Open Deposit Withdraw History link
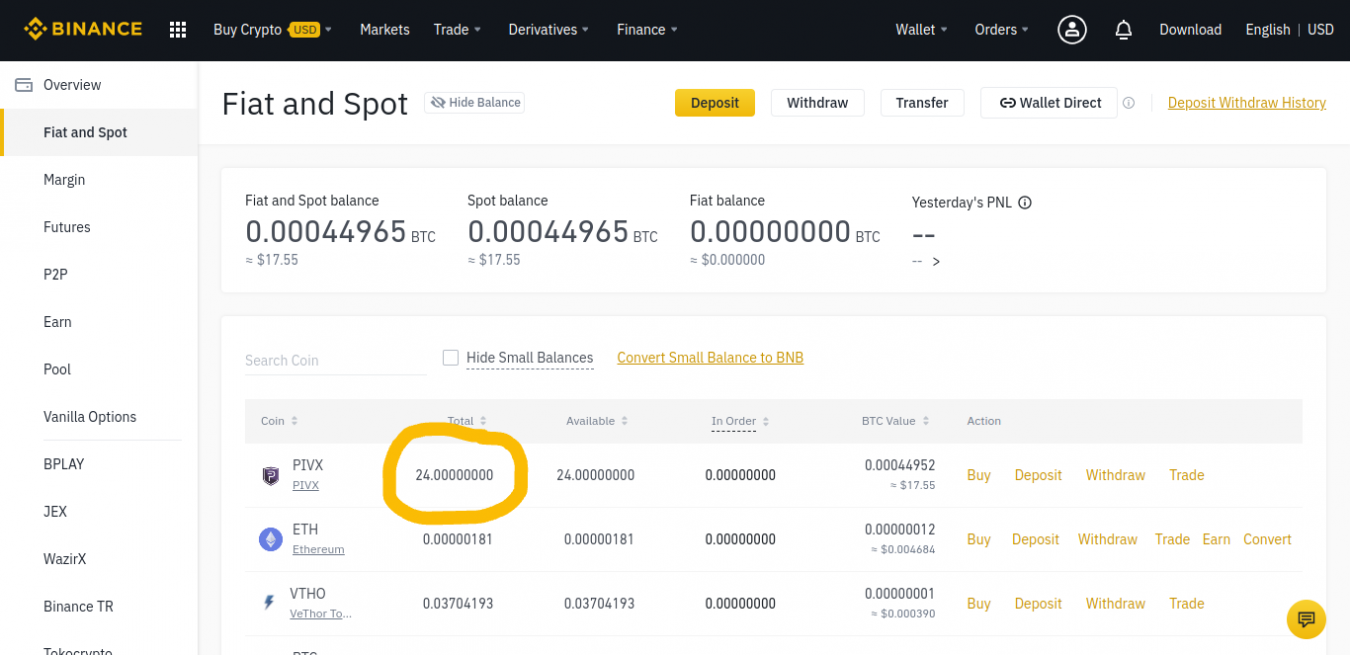Viewport: 1350px width, 655px height. coord(1247,103)
